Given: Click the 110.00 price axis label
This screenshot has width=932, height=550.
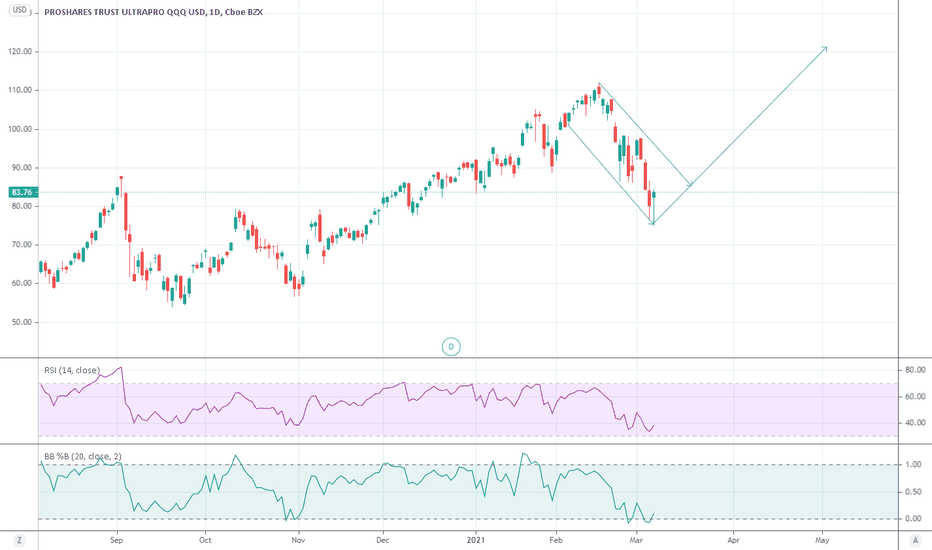Looking at the screenshot, I should pos(20,90).
